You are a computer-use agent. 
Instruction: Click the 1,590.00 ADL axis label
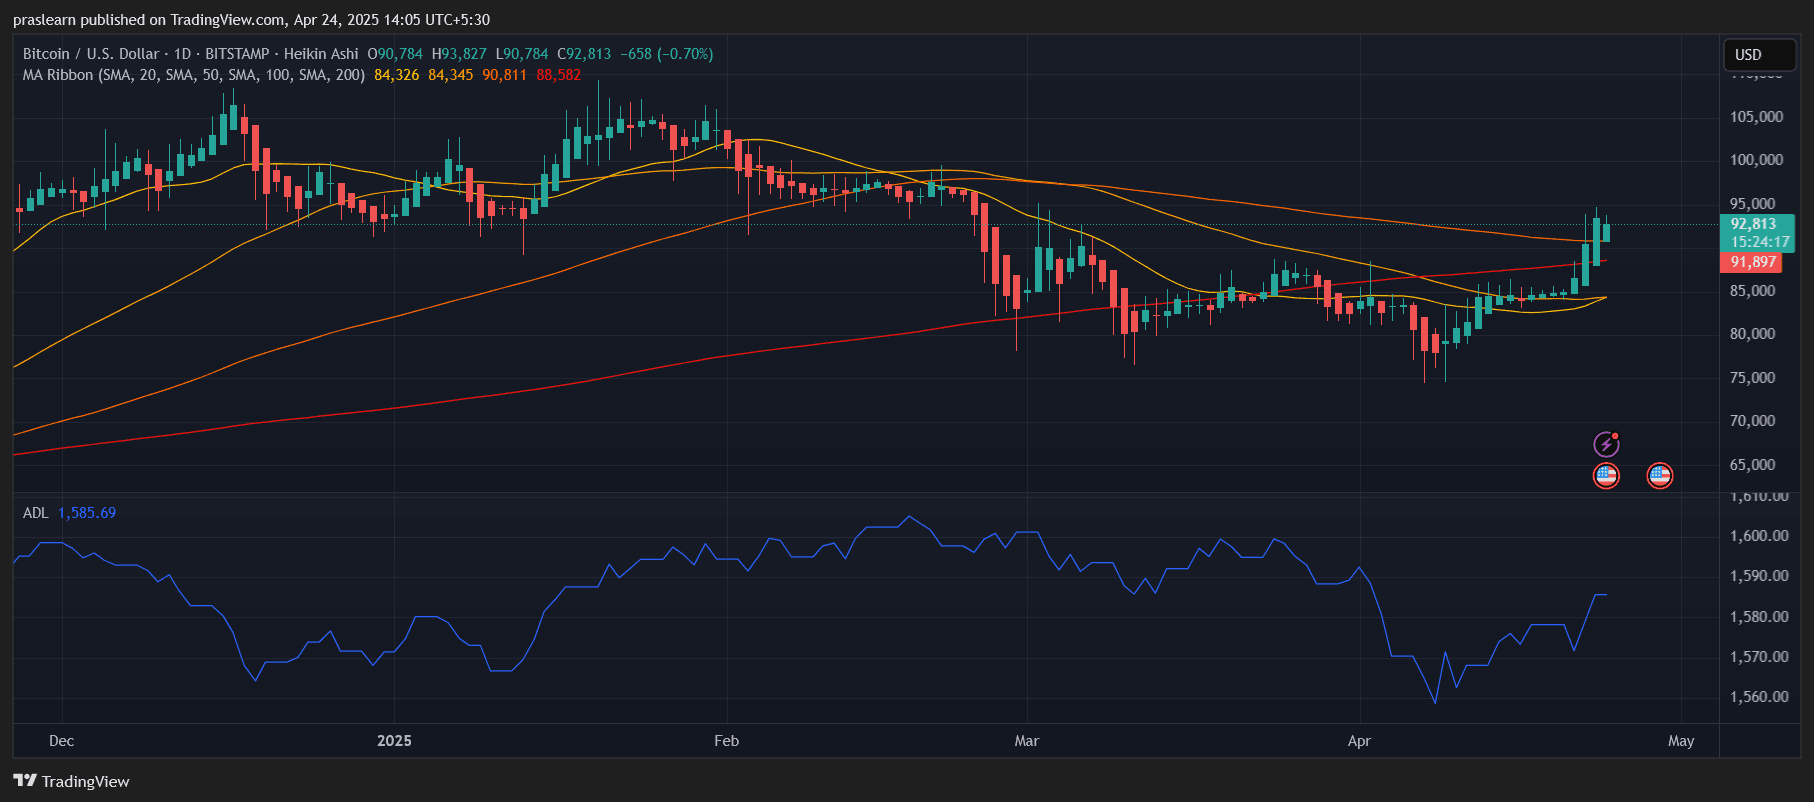pos(1759,576)
